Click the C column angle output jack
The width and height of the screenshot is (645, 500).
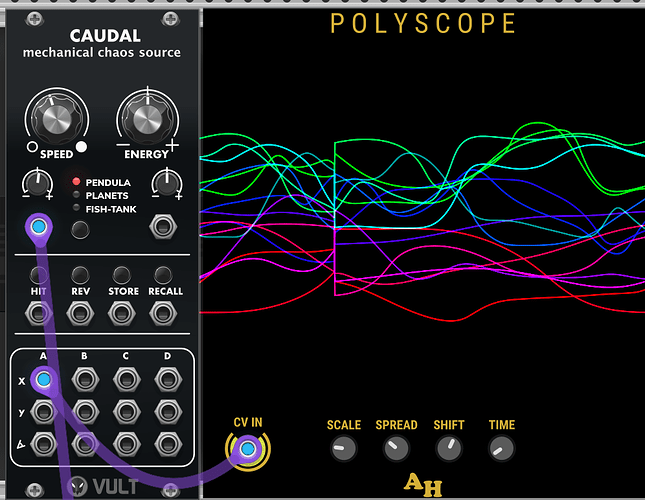coord(127,444)
